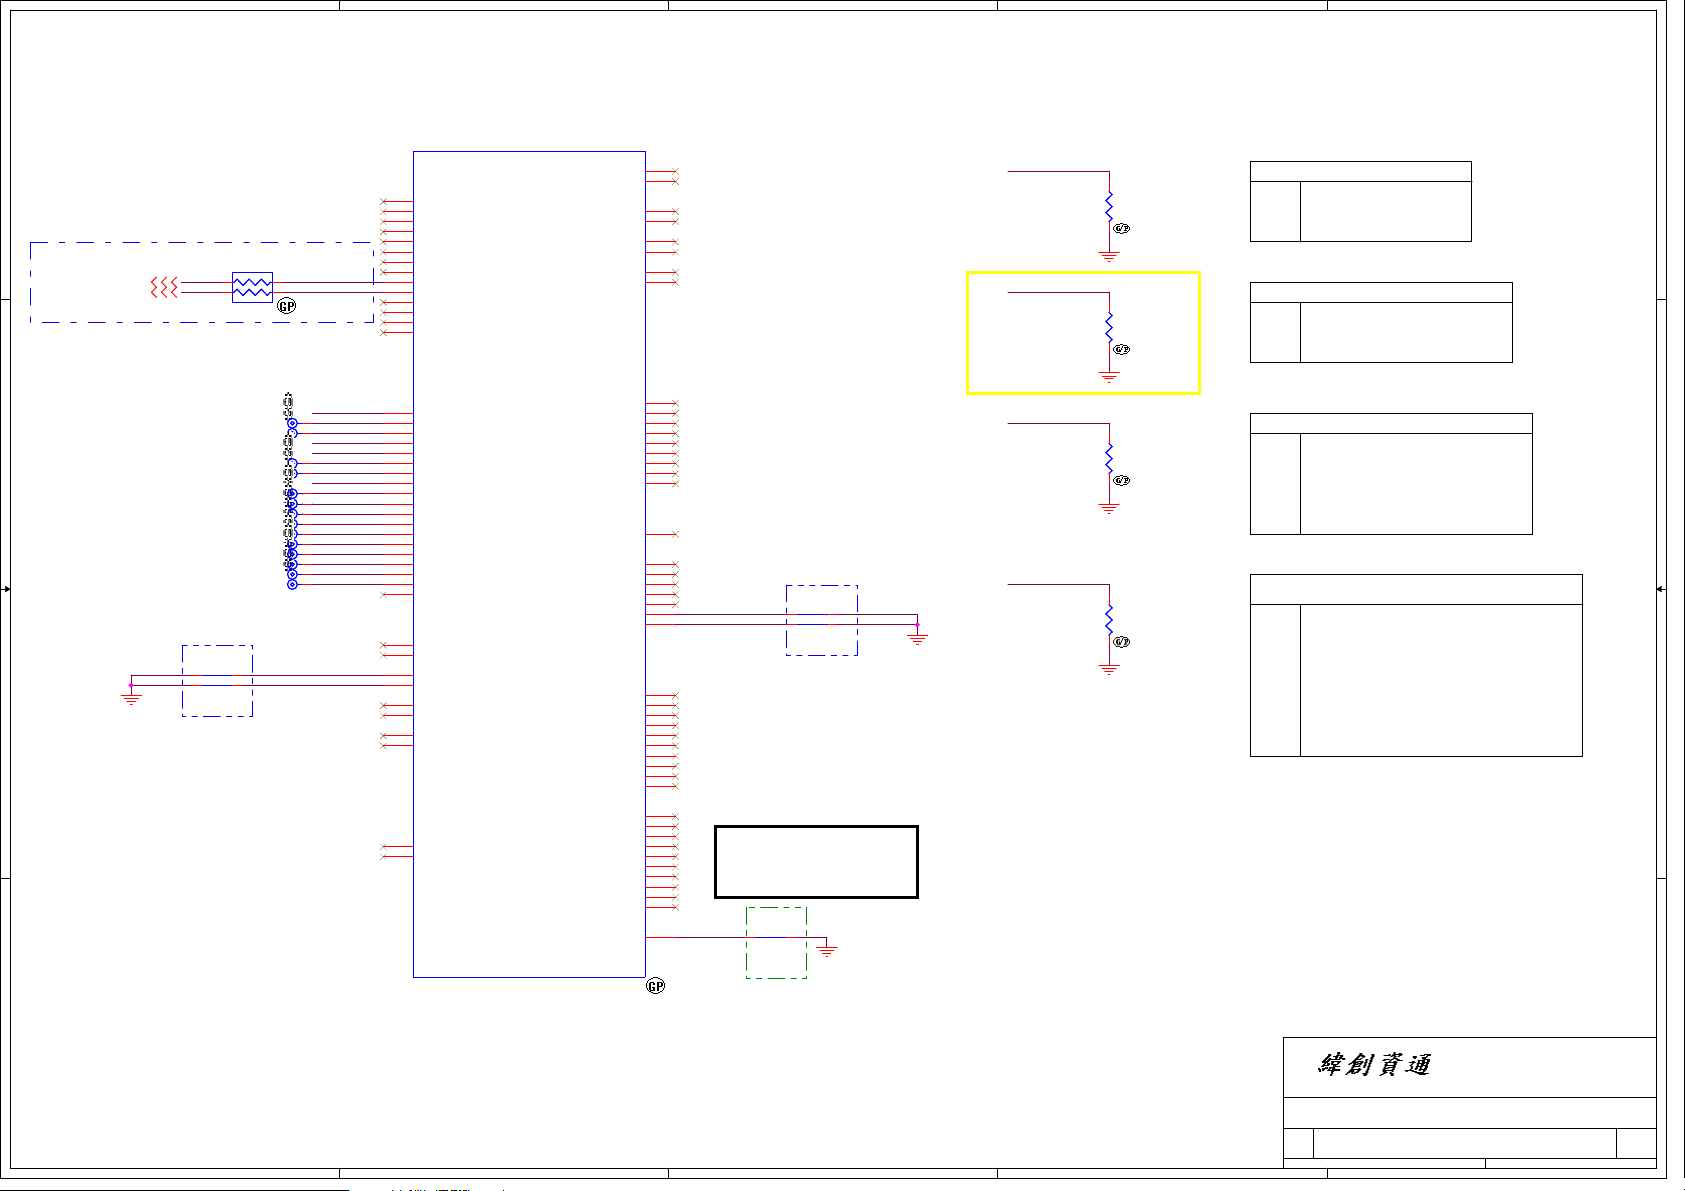Select the green dashed outline box
Image resolution: width=1685 pixels, height=1191 pixels.
pos(776,943)
